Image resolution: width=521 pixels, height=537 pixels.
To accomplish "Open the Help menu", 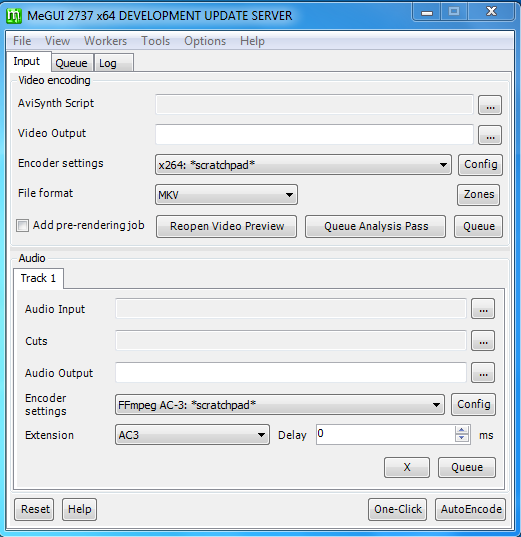I will point(252,41).
